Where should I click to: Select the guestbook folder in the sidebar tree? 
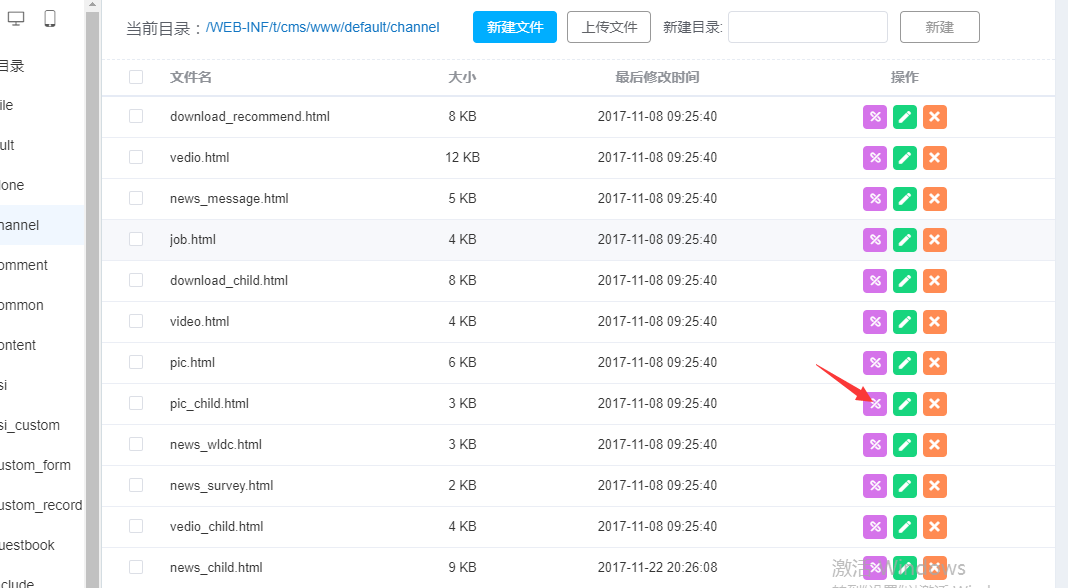point(27,546)
